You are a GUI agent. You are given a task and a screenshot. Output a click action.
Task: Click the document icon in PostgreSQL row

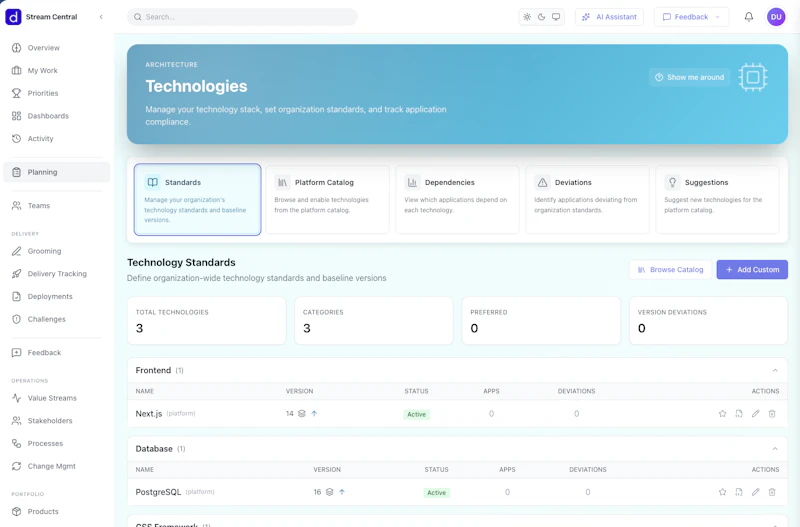(739, 492)
